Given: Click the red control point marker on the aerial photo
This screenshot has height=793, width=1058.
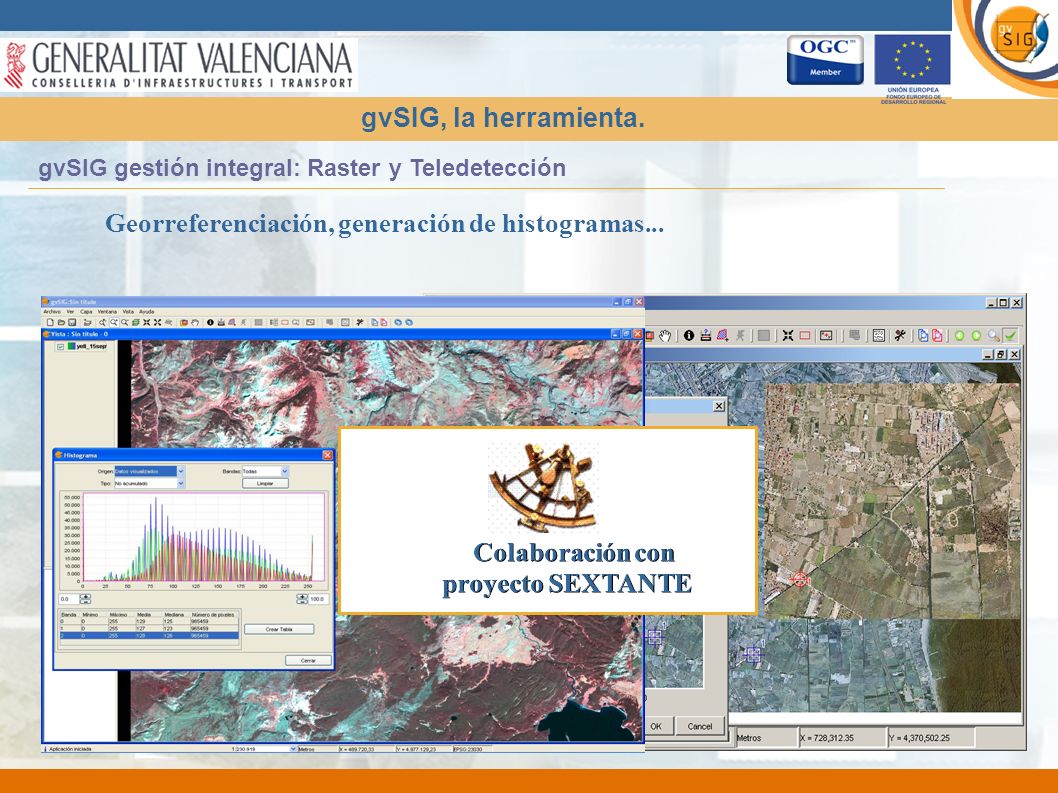Looking at the screenshot, I should 800,580.
